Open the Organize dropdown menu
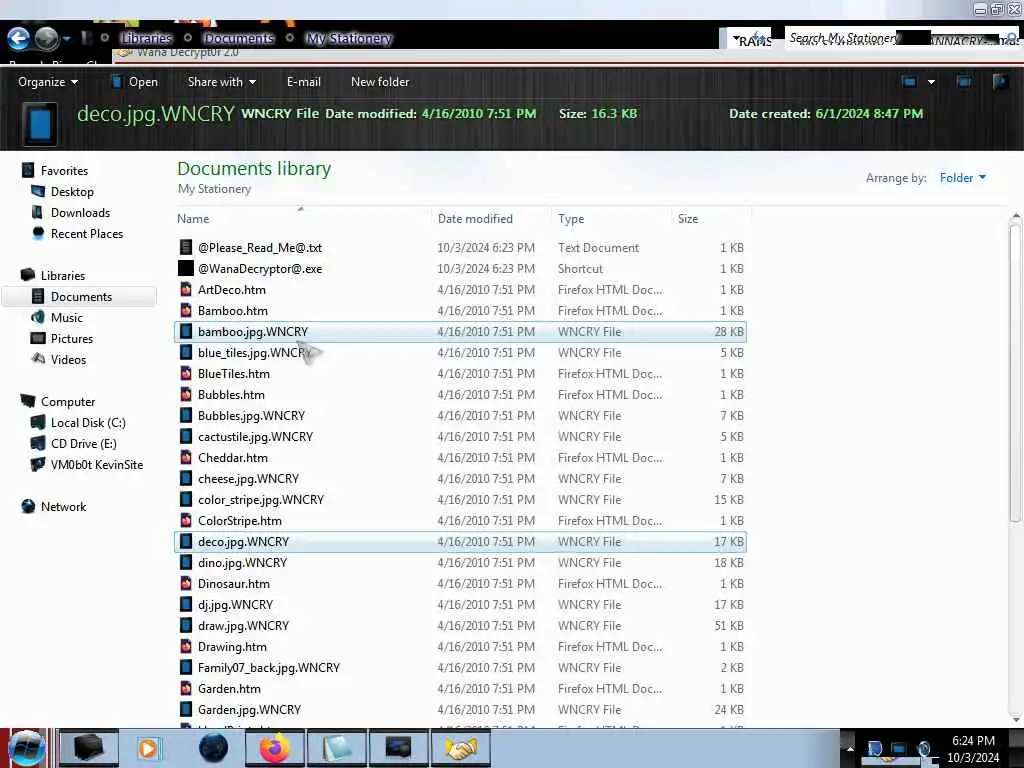The height and width of the screenshot is (768, 1024). point(48,82)
